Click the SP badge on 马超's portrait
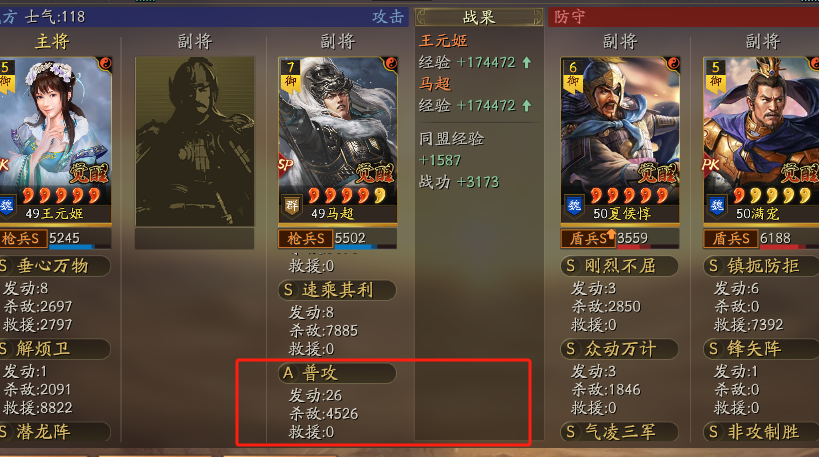Screen dimensions: 819x457 pyautogui.click(x=286, y=165)
